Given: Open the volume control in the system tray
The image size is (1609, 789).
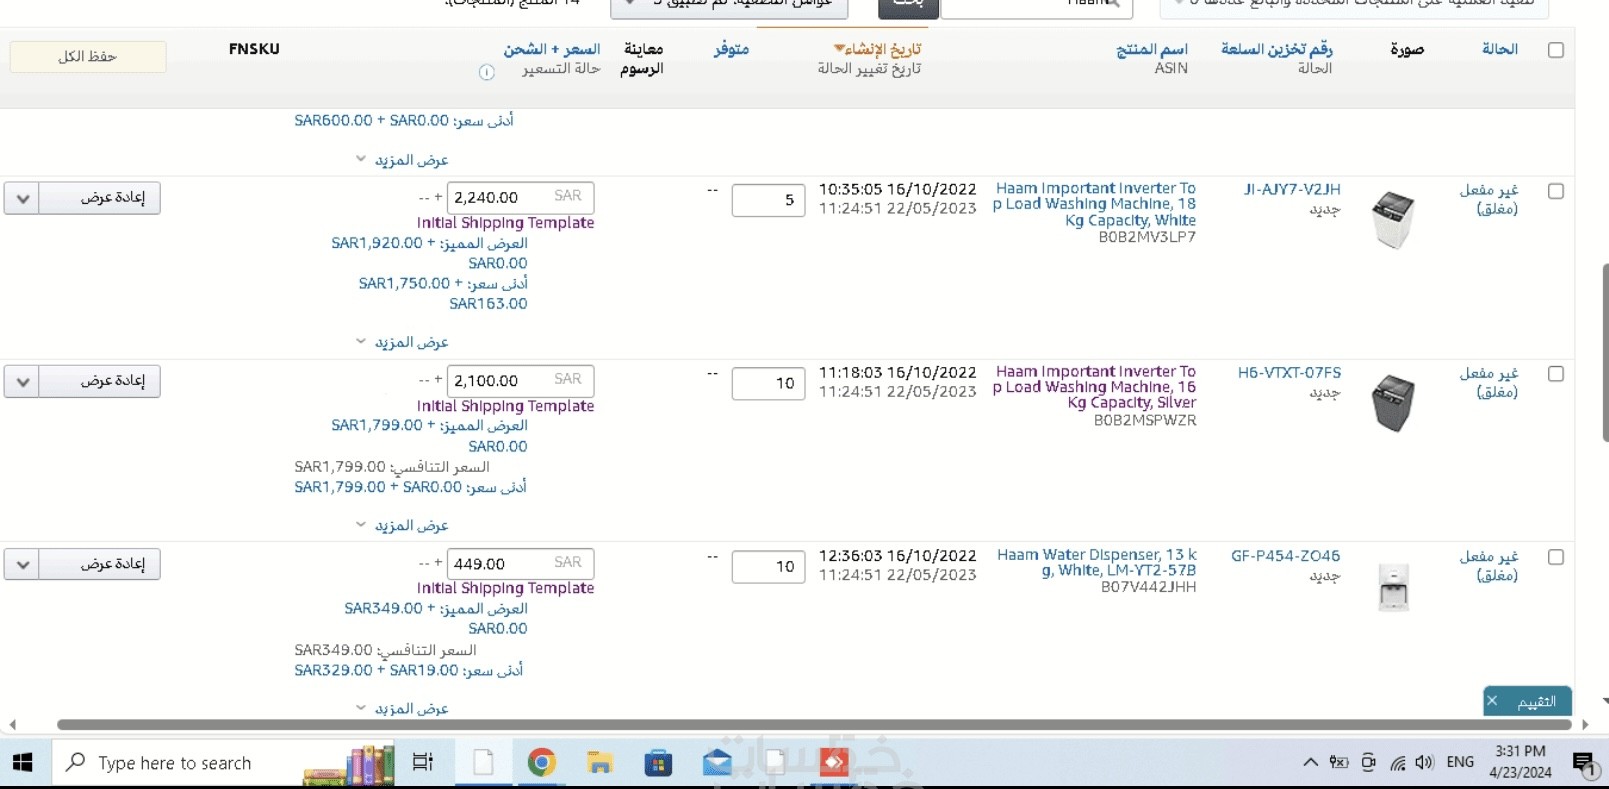Looking at the screenshot, I should [1424, 763].
